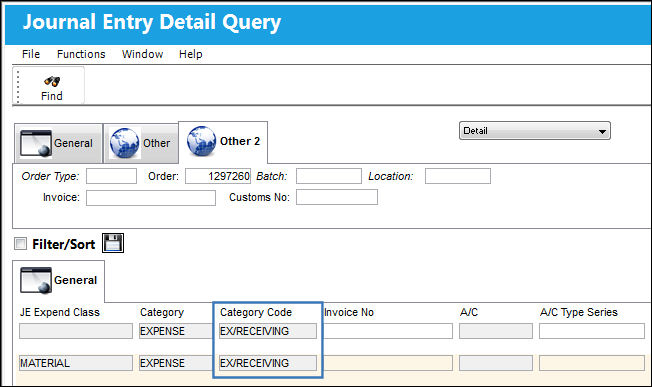
Task: Click the first-row Invoice No cell
Action: pyautogui.click(x=388, y=331)
